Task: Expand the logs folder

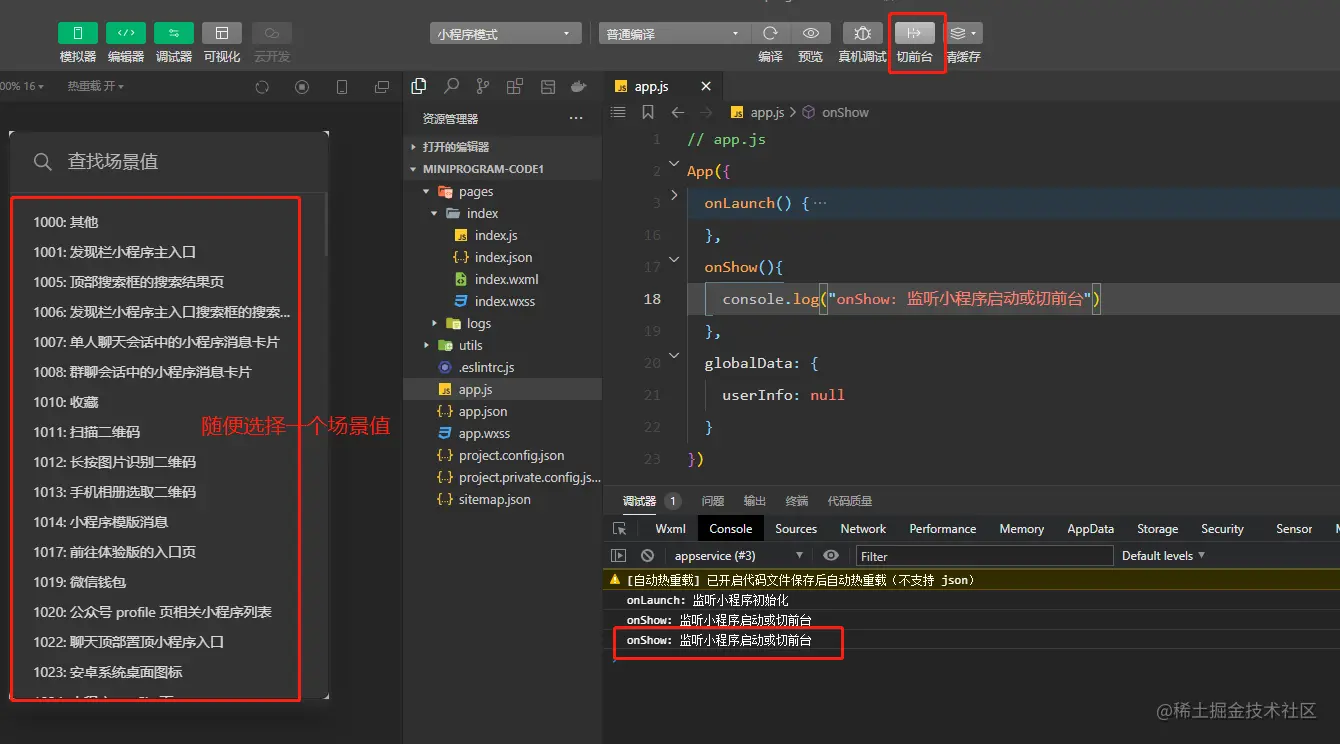Action: tap(502, 323)
